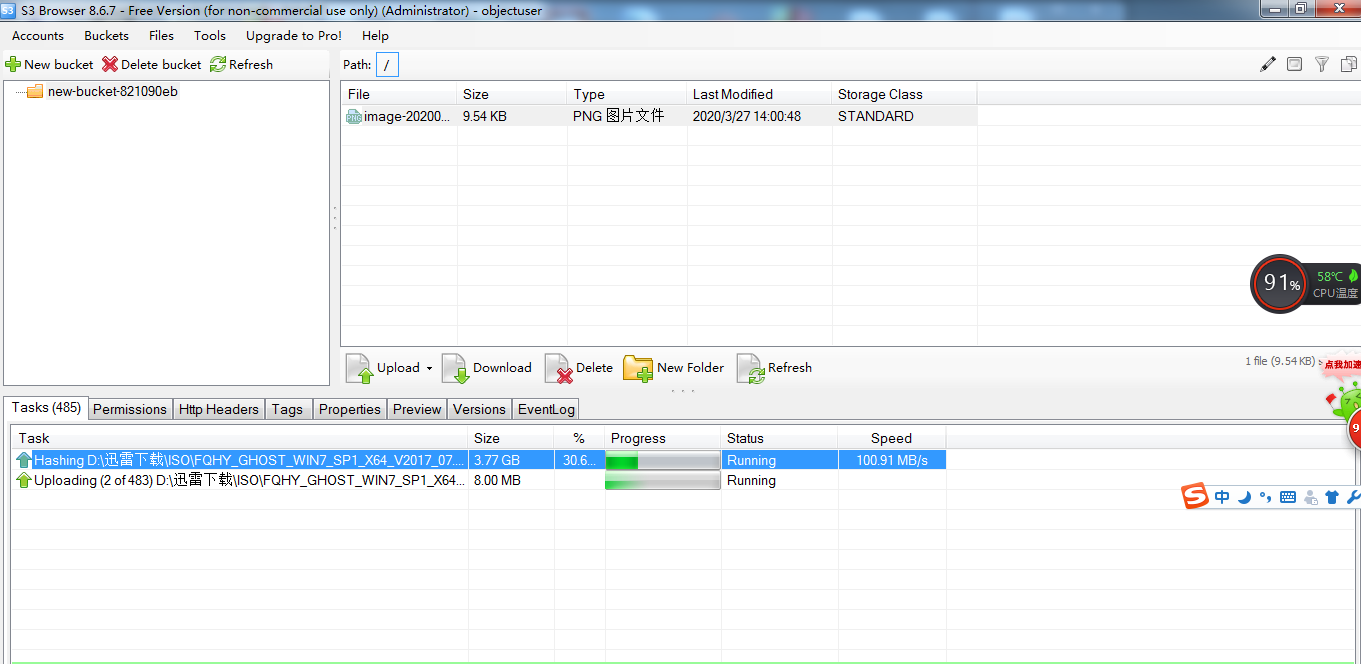Sort by the Type column header
The width and height of the screenshot is (1361, 664).
627,94
